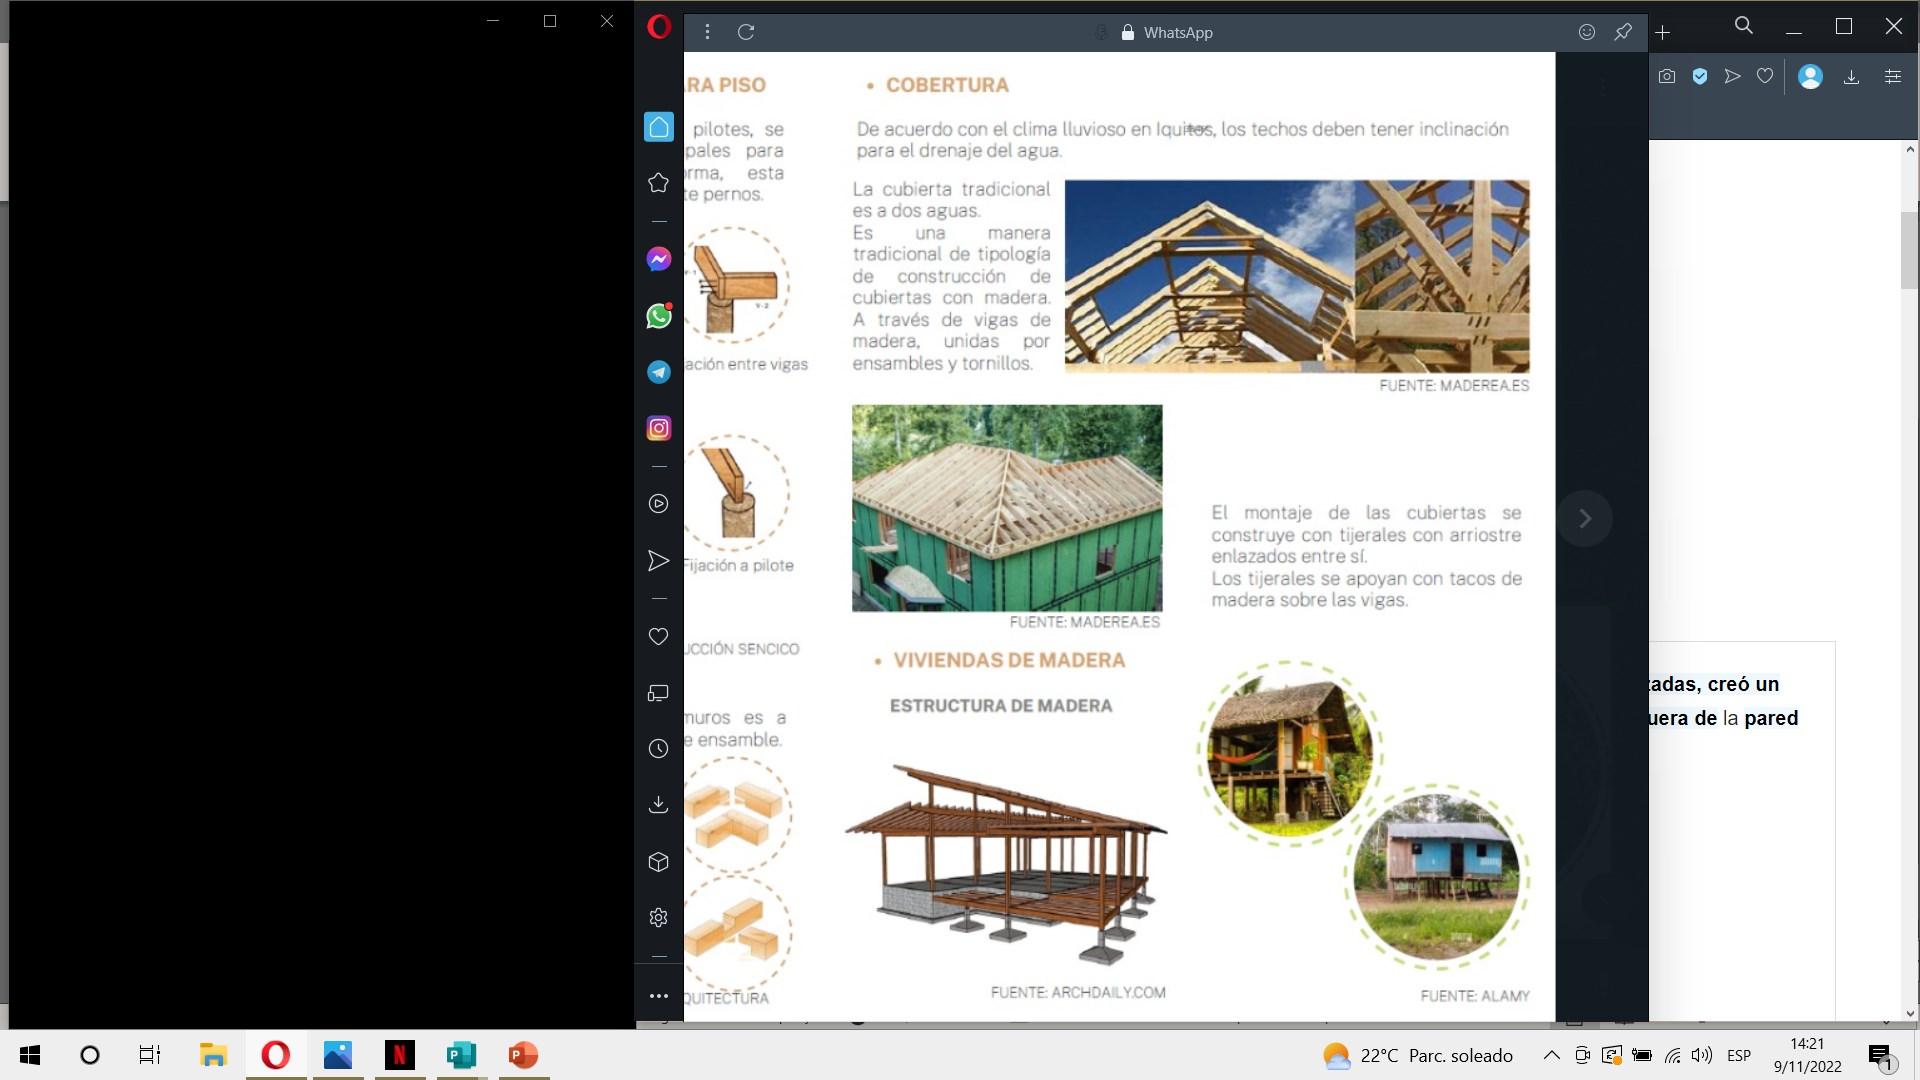Open Opera settings gear icon
Image resolution: width=1920 pixels, height=1080 pixels.
[x=658, y=917]
